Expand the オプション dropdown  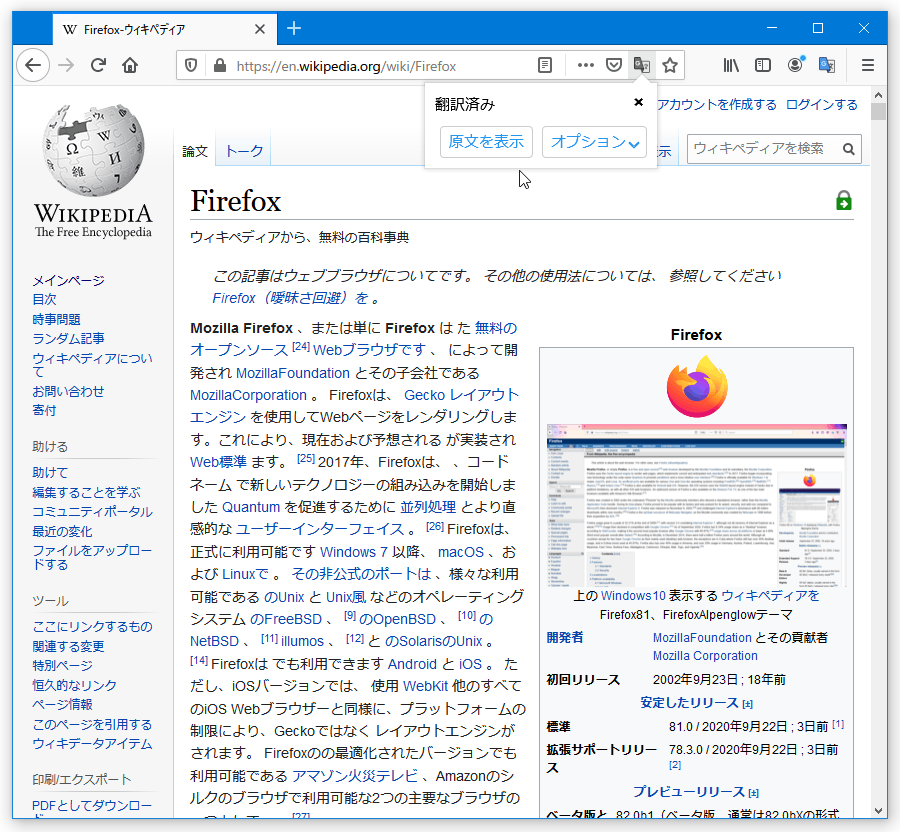pyautogui.click(x=595, y=142)
